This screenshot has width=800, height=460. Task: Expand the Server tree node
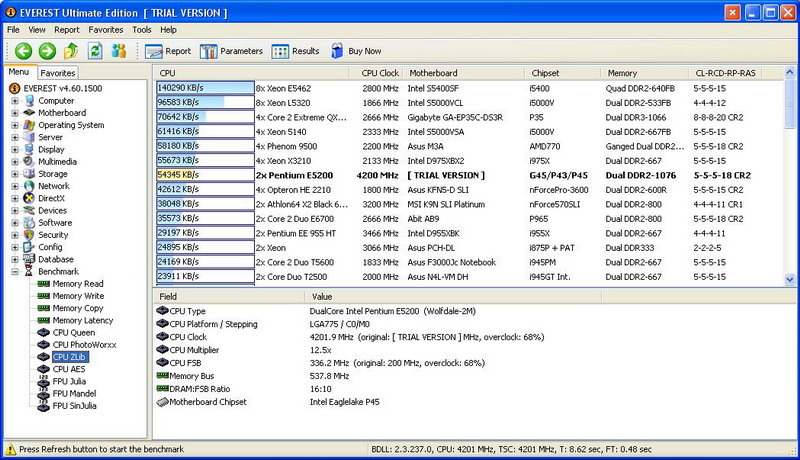pos(15,137)
